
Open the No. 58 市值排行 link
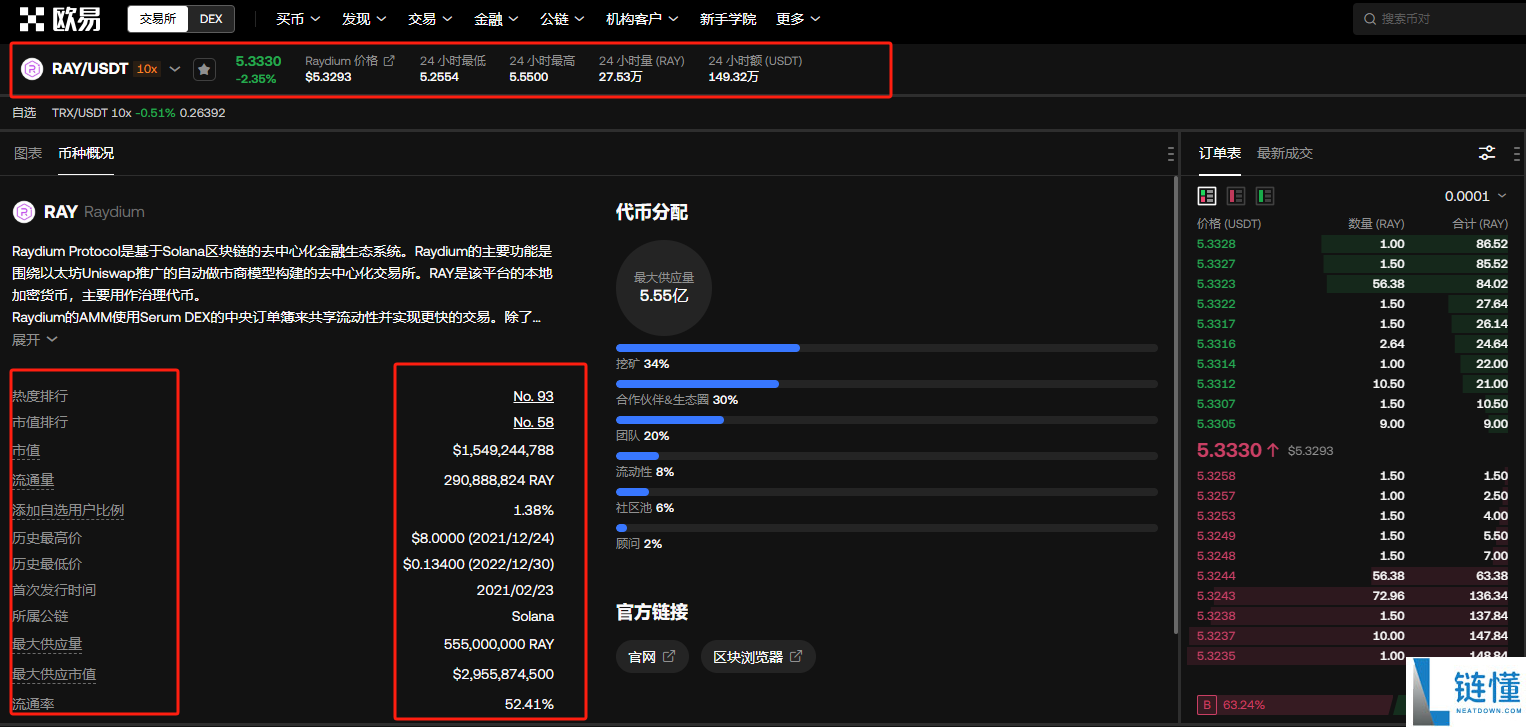coord(533,422)
